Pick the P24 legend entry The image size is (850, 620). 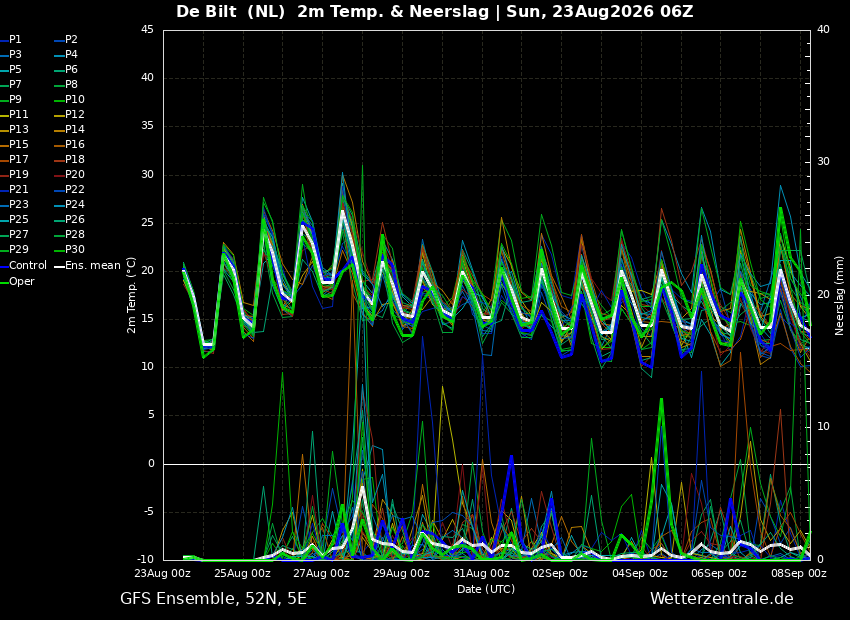click(75, 204)
